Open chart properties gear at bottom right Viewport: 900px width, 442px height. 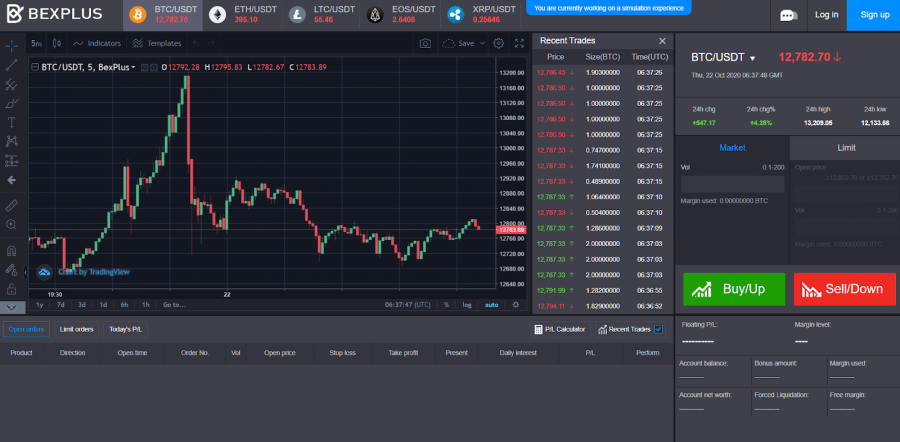click(516, 305)
